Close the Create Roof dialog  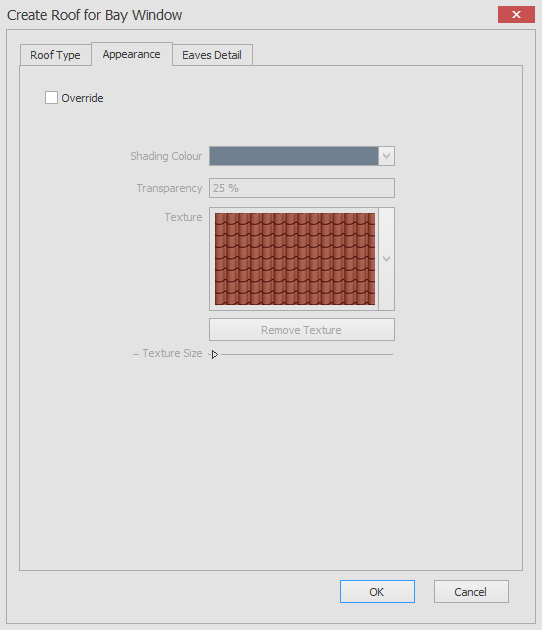[x=516, y=15]
